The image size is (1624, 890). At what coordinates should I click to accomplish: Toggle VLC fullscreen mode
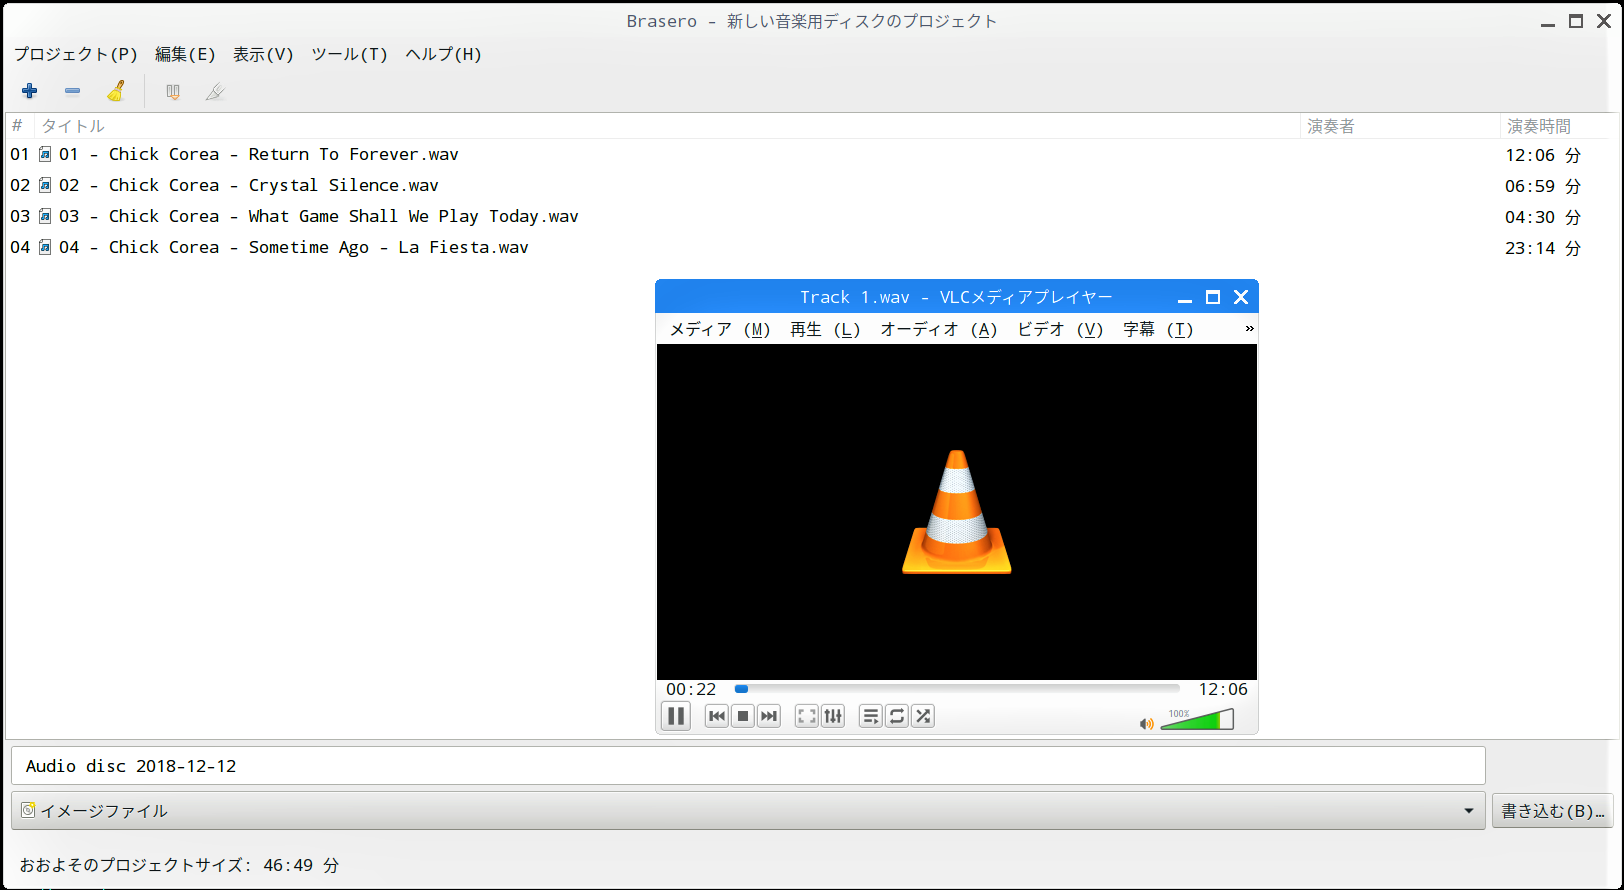pos(807,716)
